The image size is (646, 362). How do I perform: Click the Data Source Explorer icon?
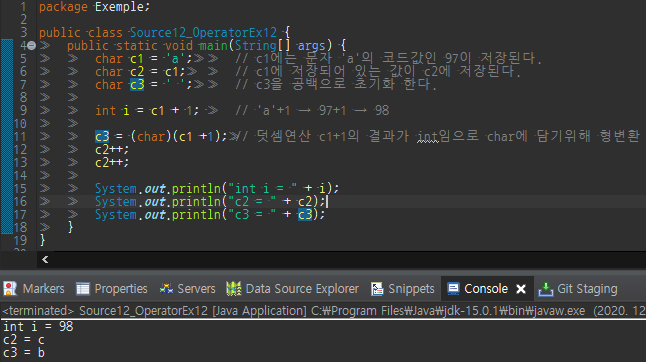tap(234, 289)
